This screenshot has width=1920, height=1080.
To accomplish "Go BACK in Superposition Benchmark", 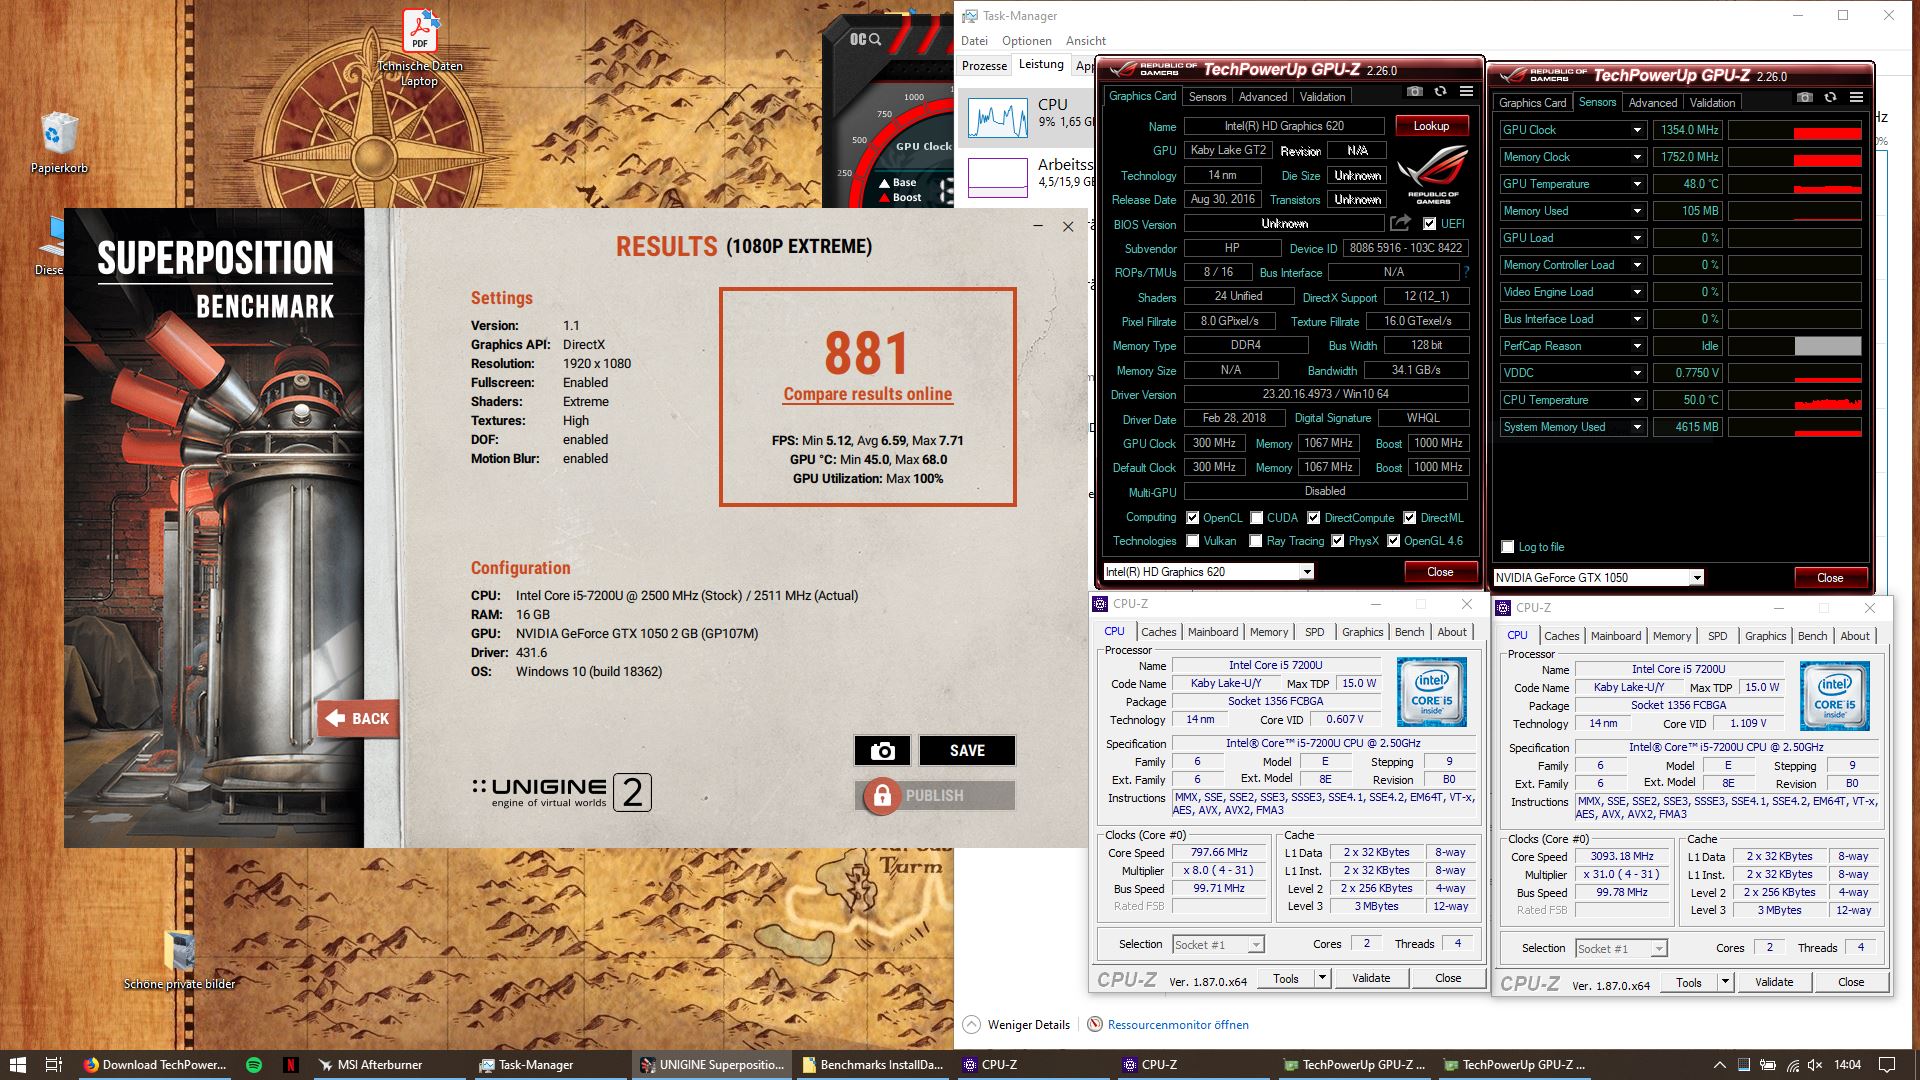I will [x=358, y=718].
